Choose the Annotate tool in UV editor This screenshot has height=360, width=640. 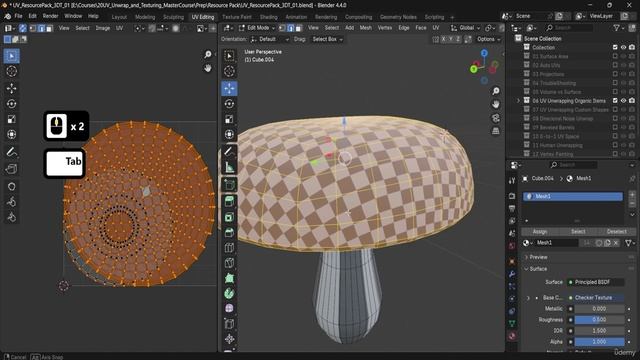pyautogui.click(x=11, y=152)
